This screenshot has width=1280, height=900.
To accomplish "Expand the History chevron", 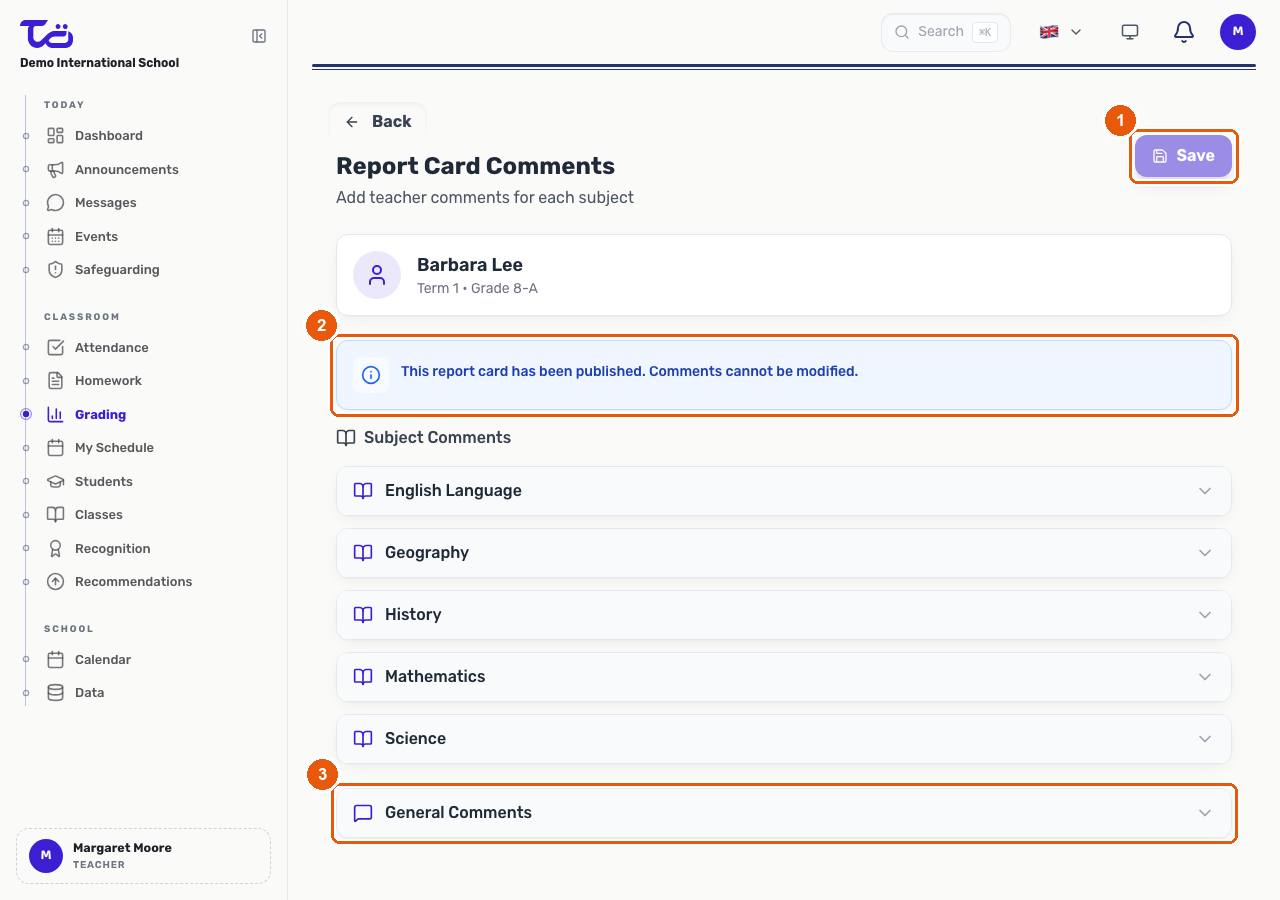I will pos(1205,615).
